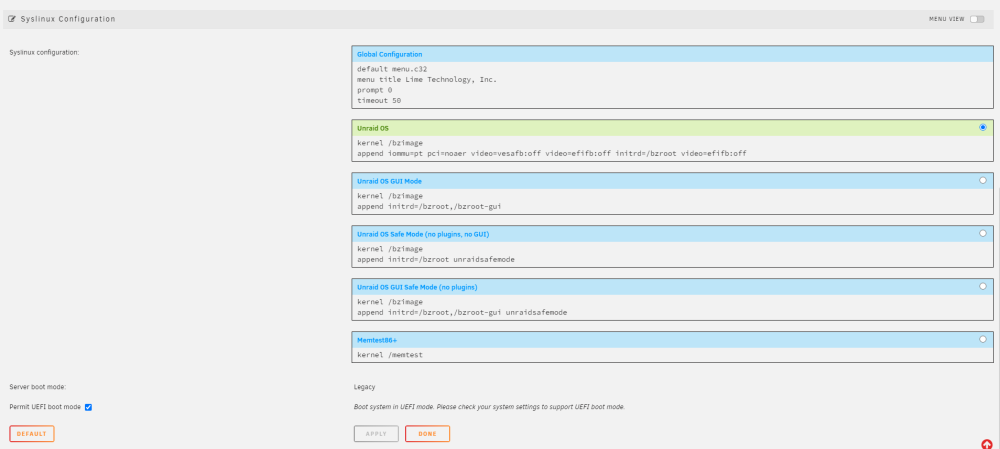
Task: Select Unraid OS GUI Mode radio button
Action: coord(983,180)
